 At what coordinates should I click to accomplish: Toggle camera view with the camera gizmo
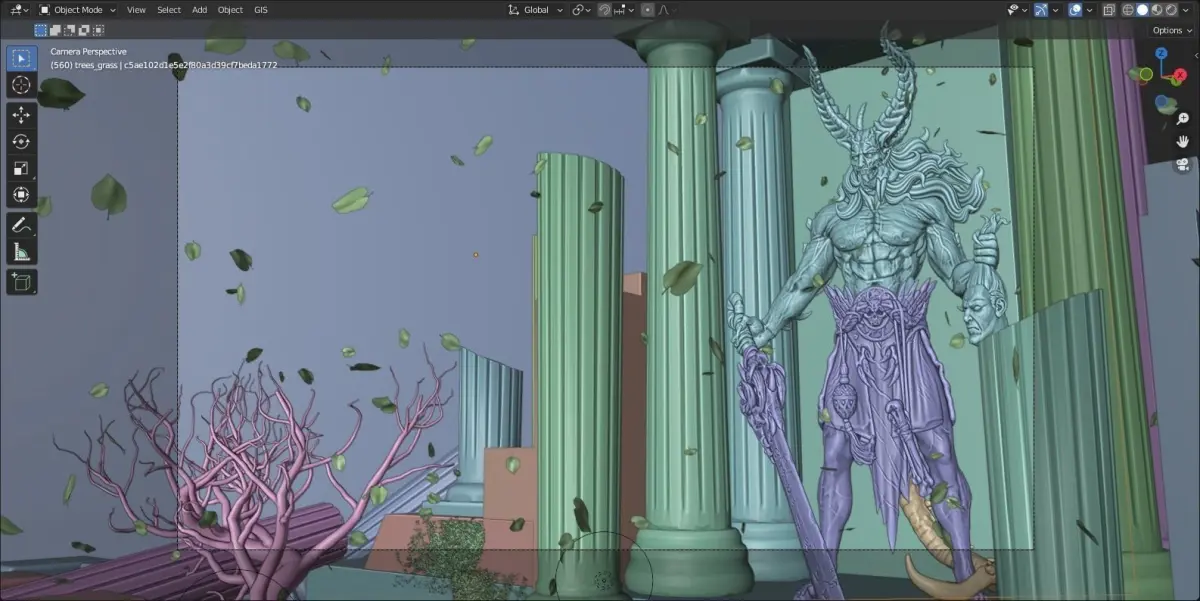click(x=1183, y=165)
